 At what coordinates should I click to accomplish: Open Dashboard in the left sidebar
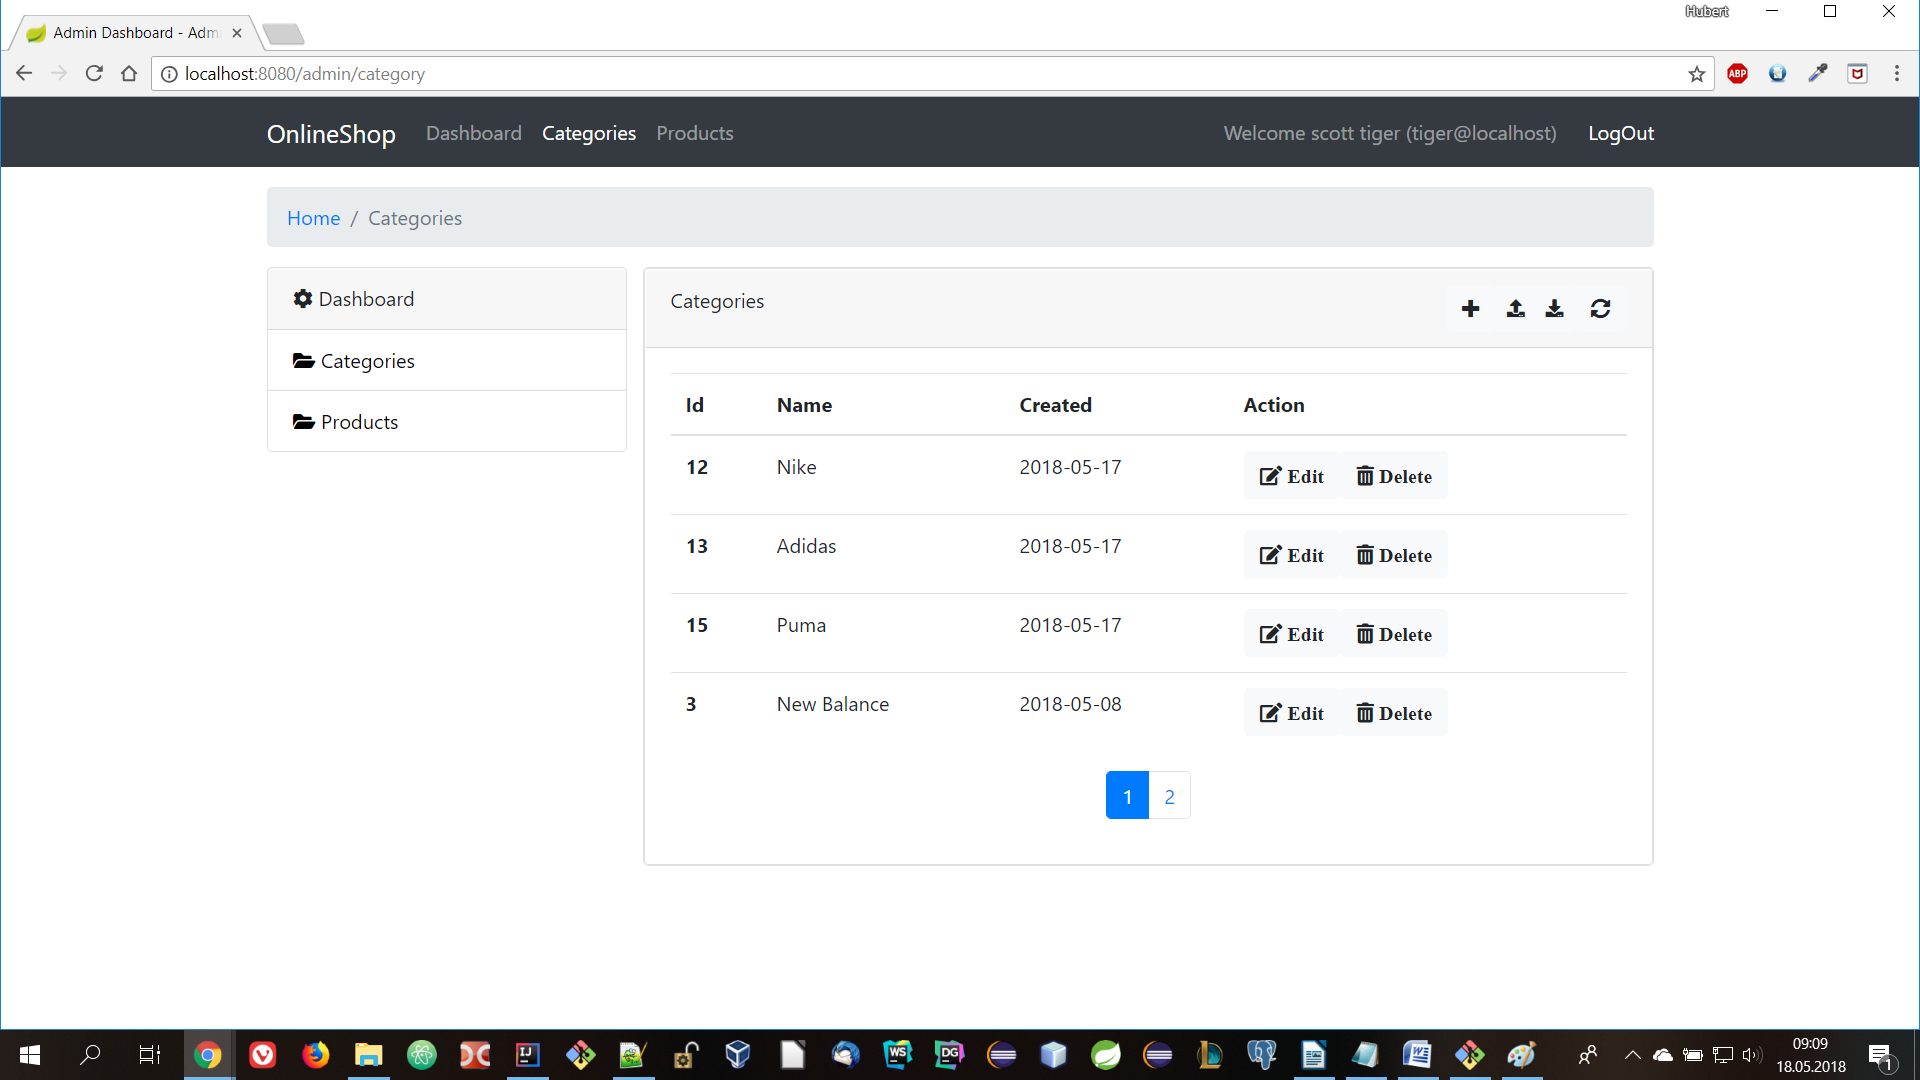366,299
